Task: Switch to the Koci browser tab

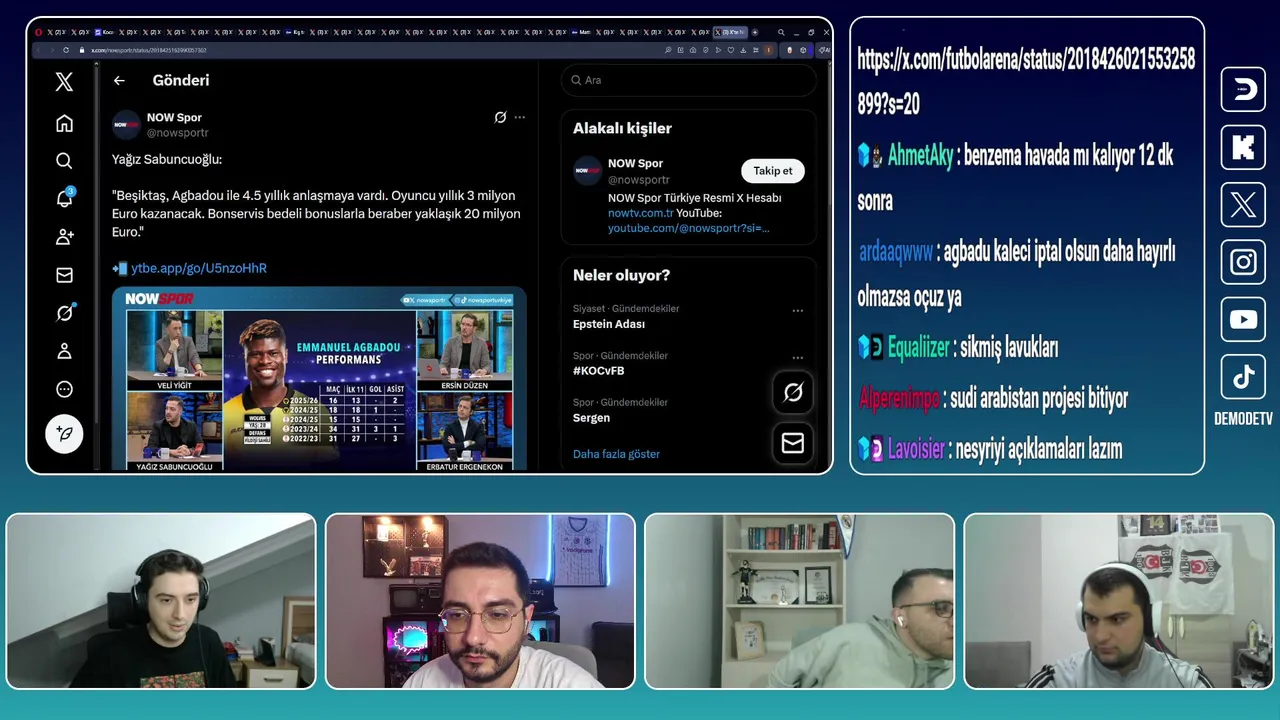Action: point(103,32)
